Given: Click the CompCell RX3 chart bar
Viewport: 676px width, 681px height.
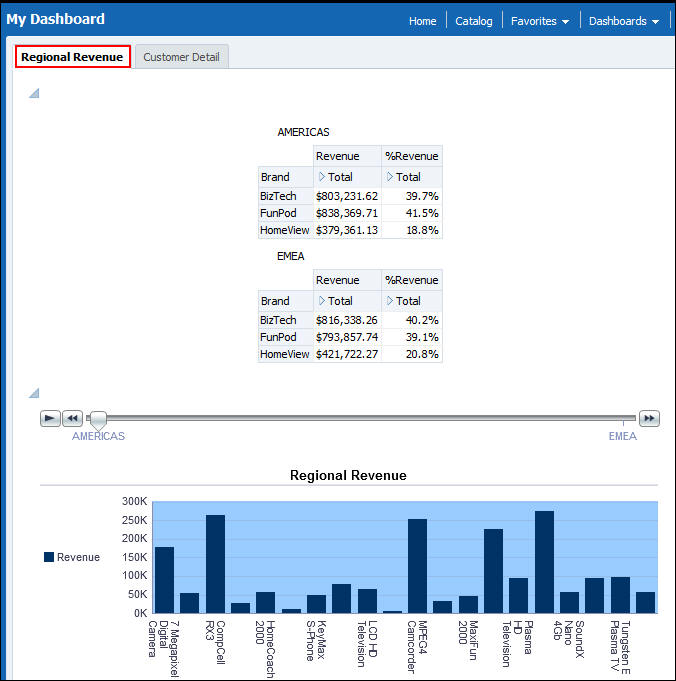Looking at the screenshot, I should point(215,564).
